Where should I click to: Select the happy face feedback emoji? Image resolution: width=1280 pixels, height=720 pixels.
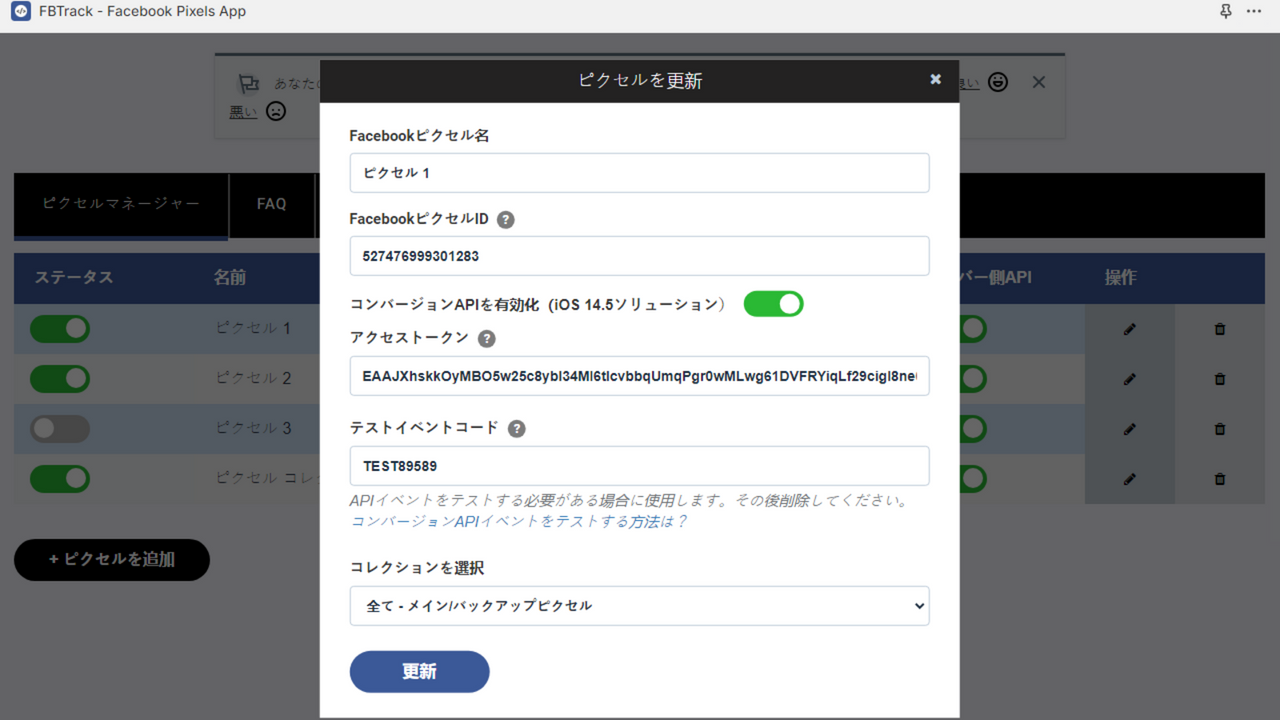998,82
